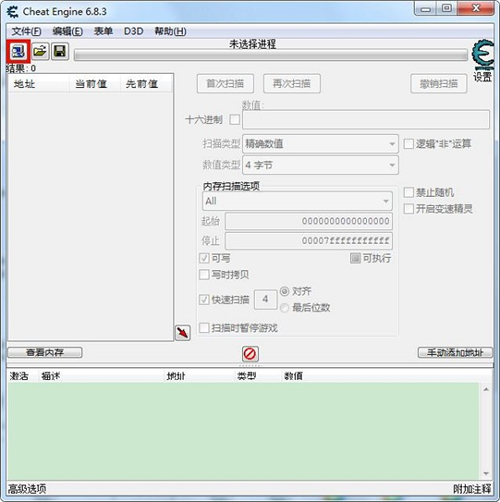Screen dimensions: 500x502
Task: Copy selected addresses with red arrow
Action: 183,333
